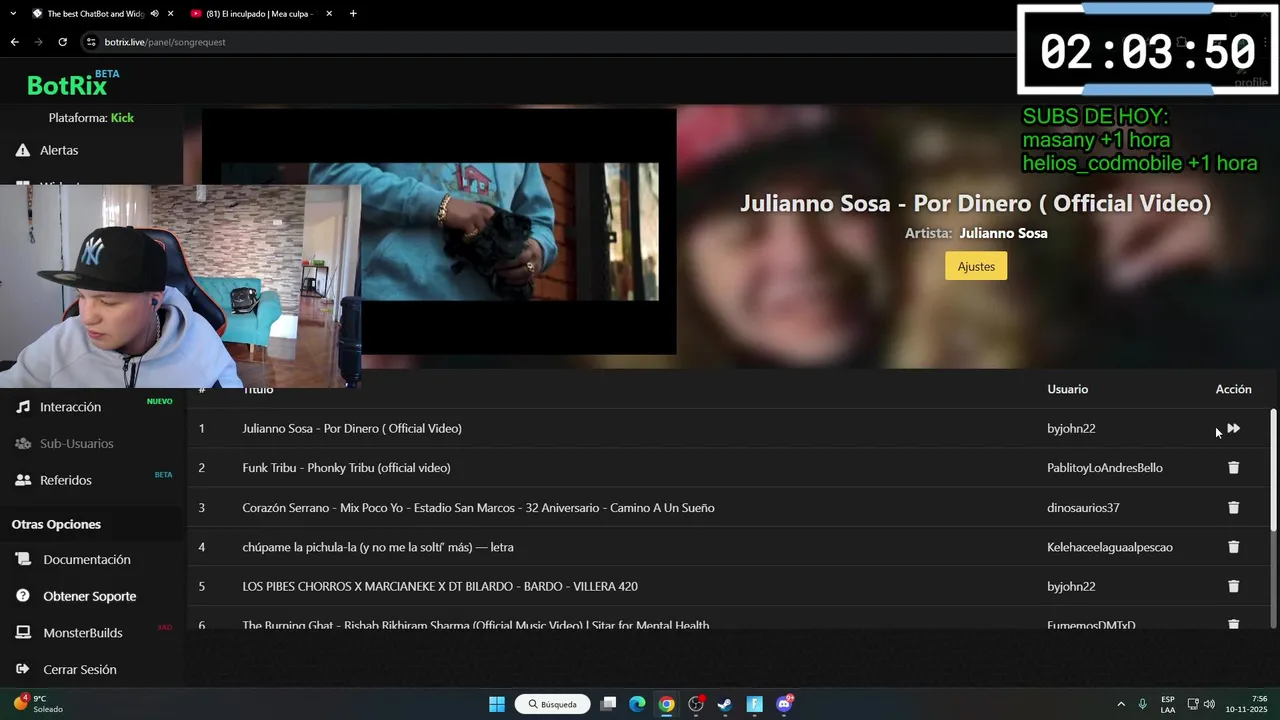Open the tab search dropdown arrow
The height and width of the screenshot is (720, 1280).
(14, 14)
